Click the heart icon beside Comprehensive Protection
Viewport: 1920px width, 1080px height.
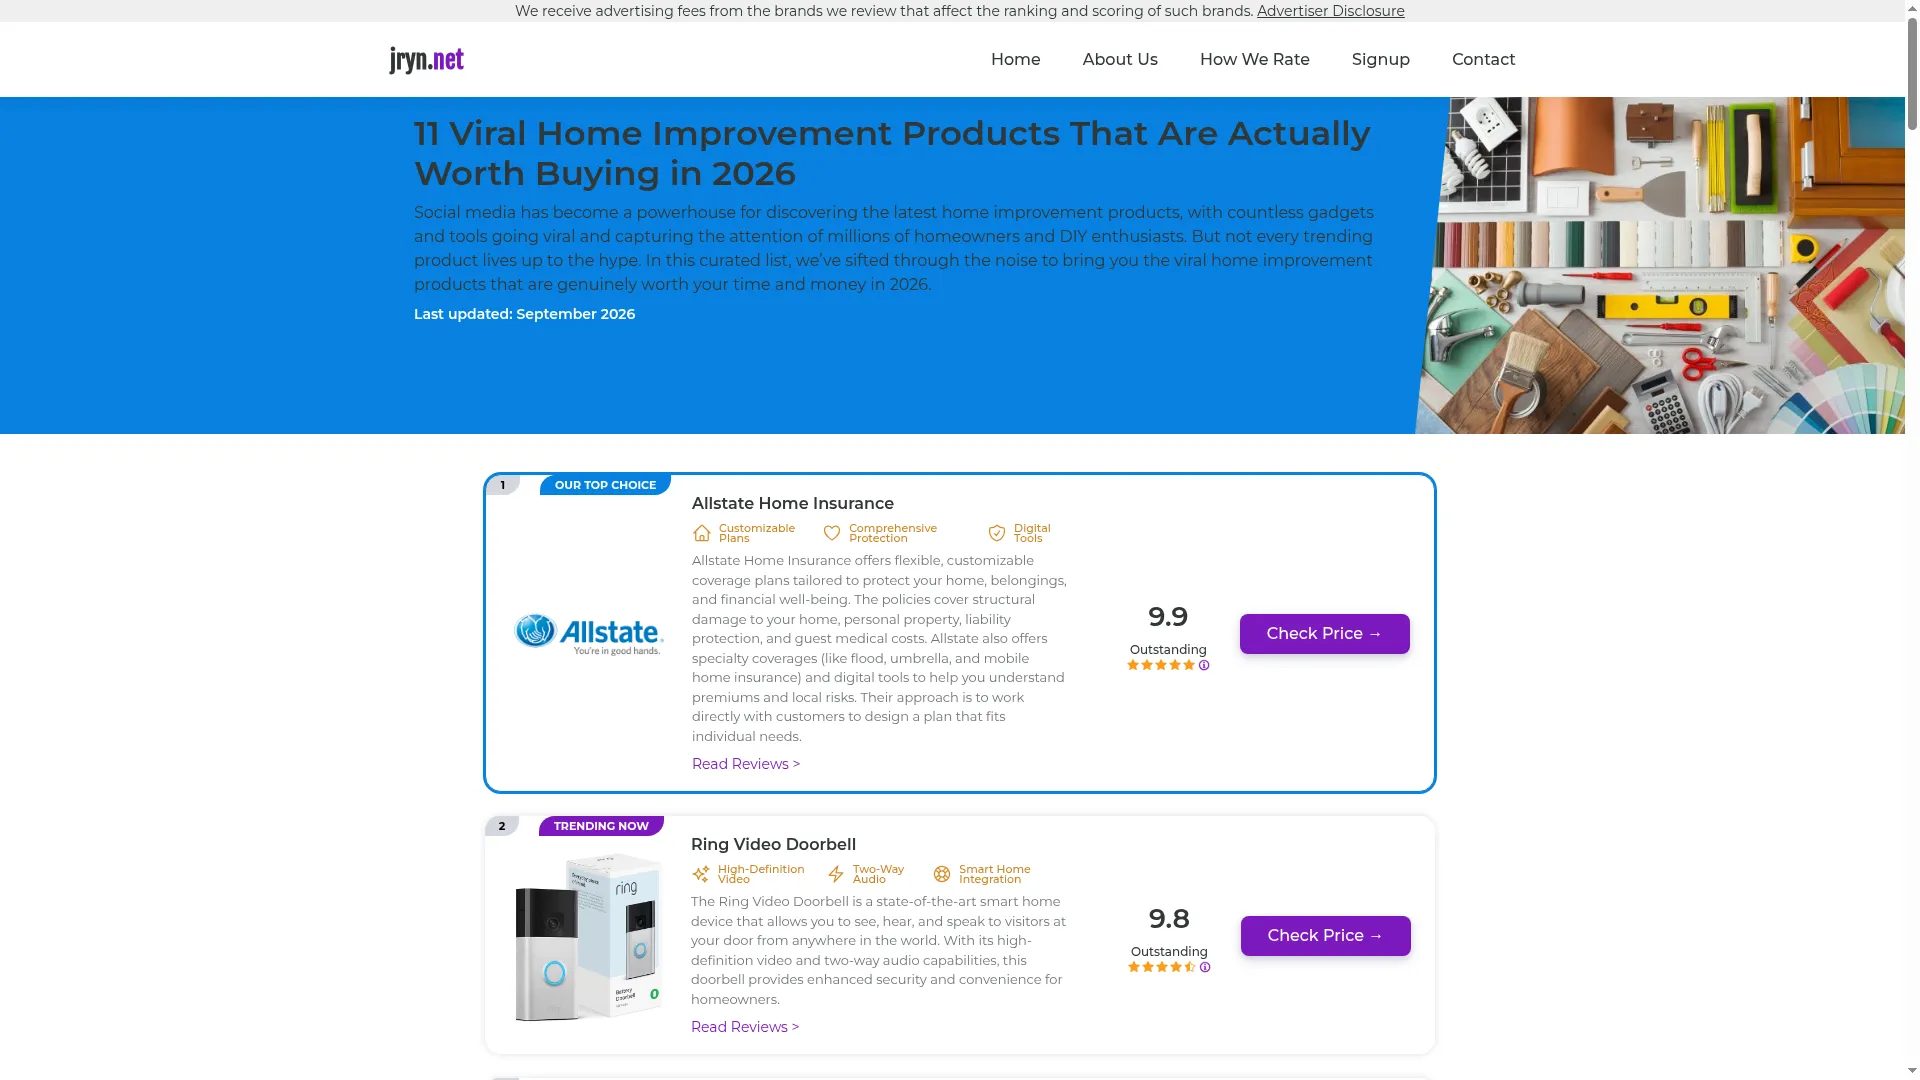coord(832,533)
